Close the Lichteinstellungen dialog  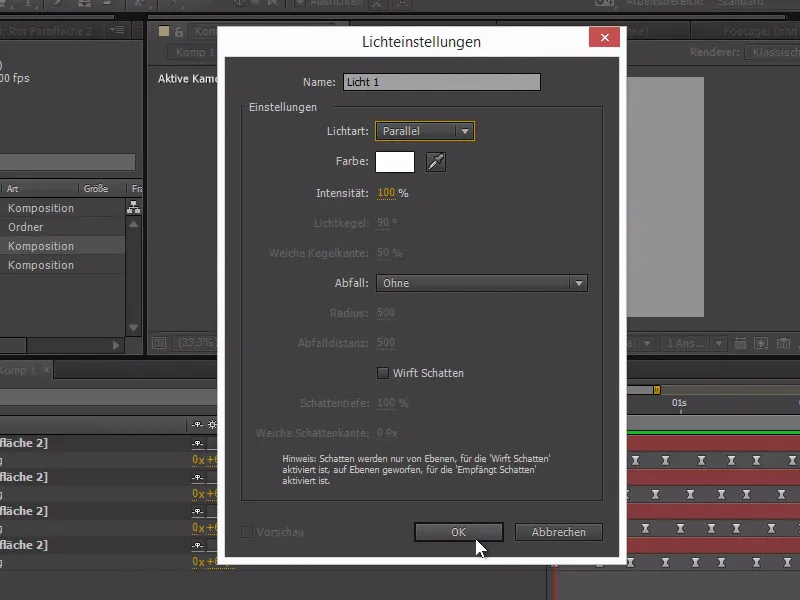click(605, 37)
